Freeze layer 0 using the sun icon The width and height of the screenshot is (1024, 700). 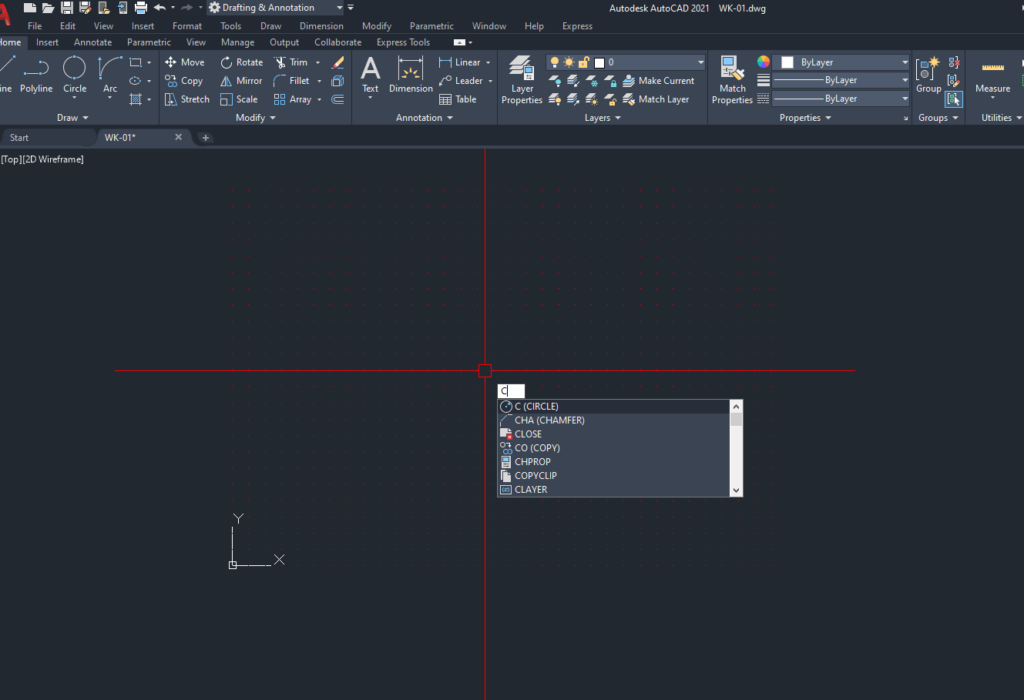[568, 61]
